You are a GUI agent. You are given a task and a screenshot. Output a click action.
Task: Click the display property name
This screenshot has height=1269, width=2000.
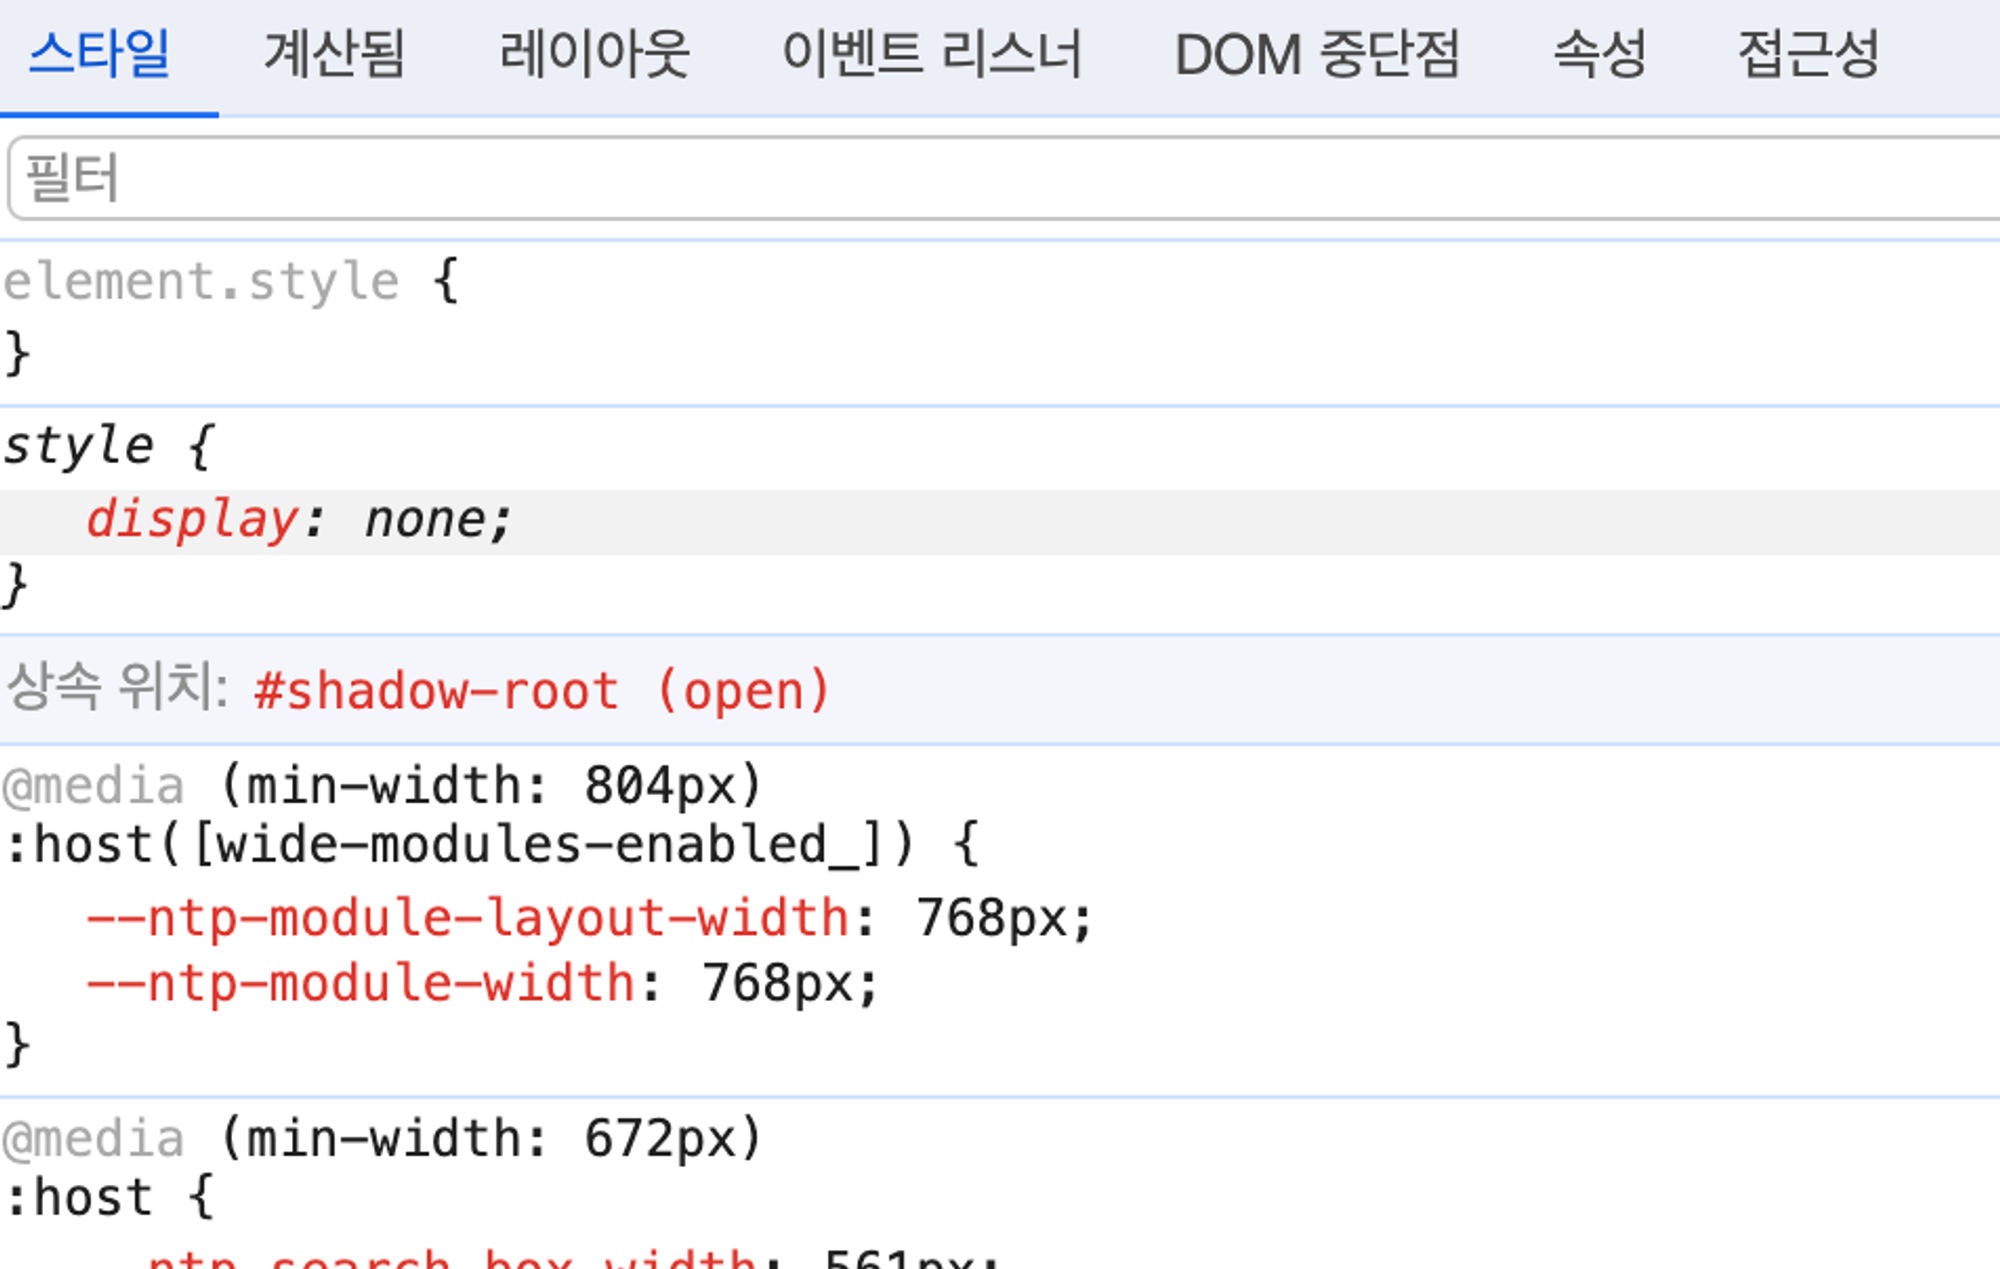point(192,519)
